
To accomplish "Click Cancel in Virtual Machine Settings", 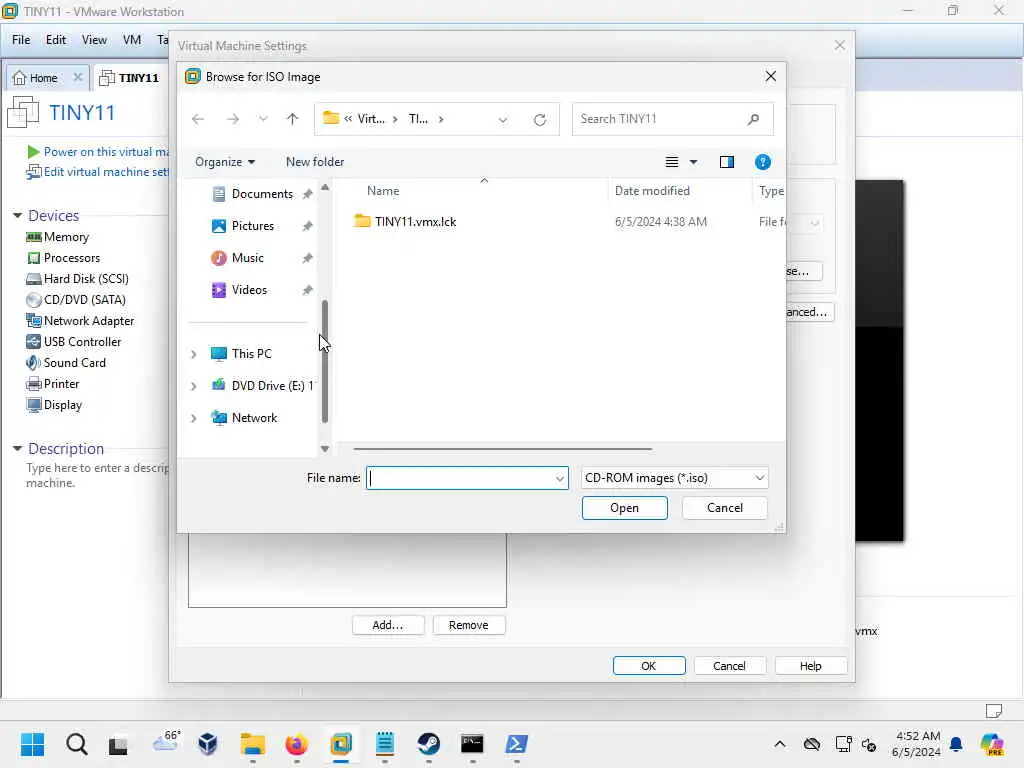I will click(729, 666).
